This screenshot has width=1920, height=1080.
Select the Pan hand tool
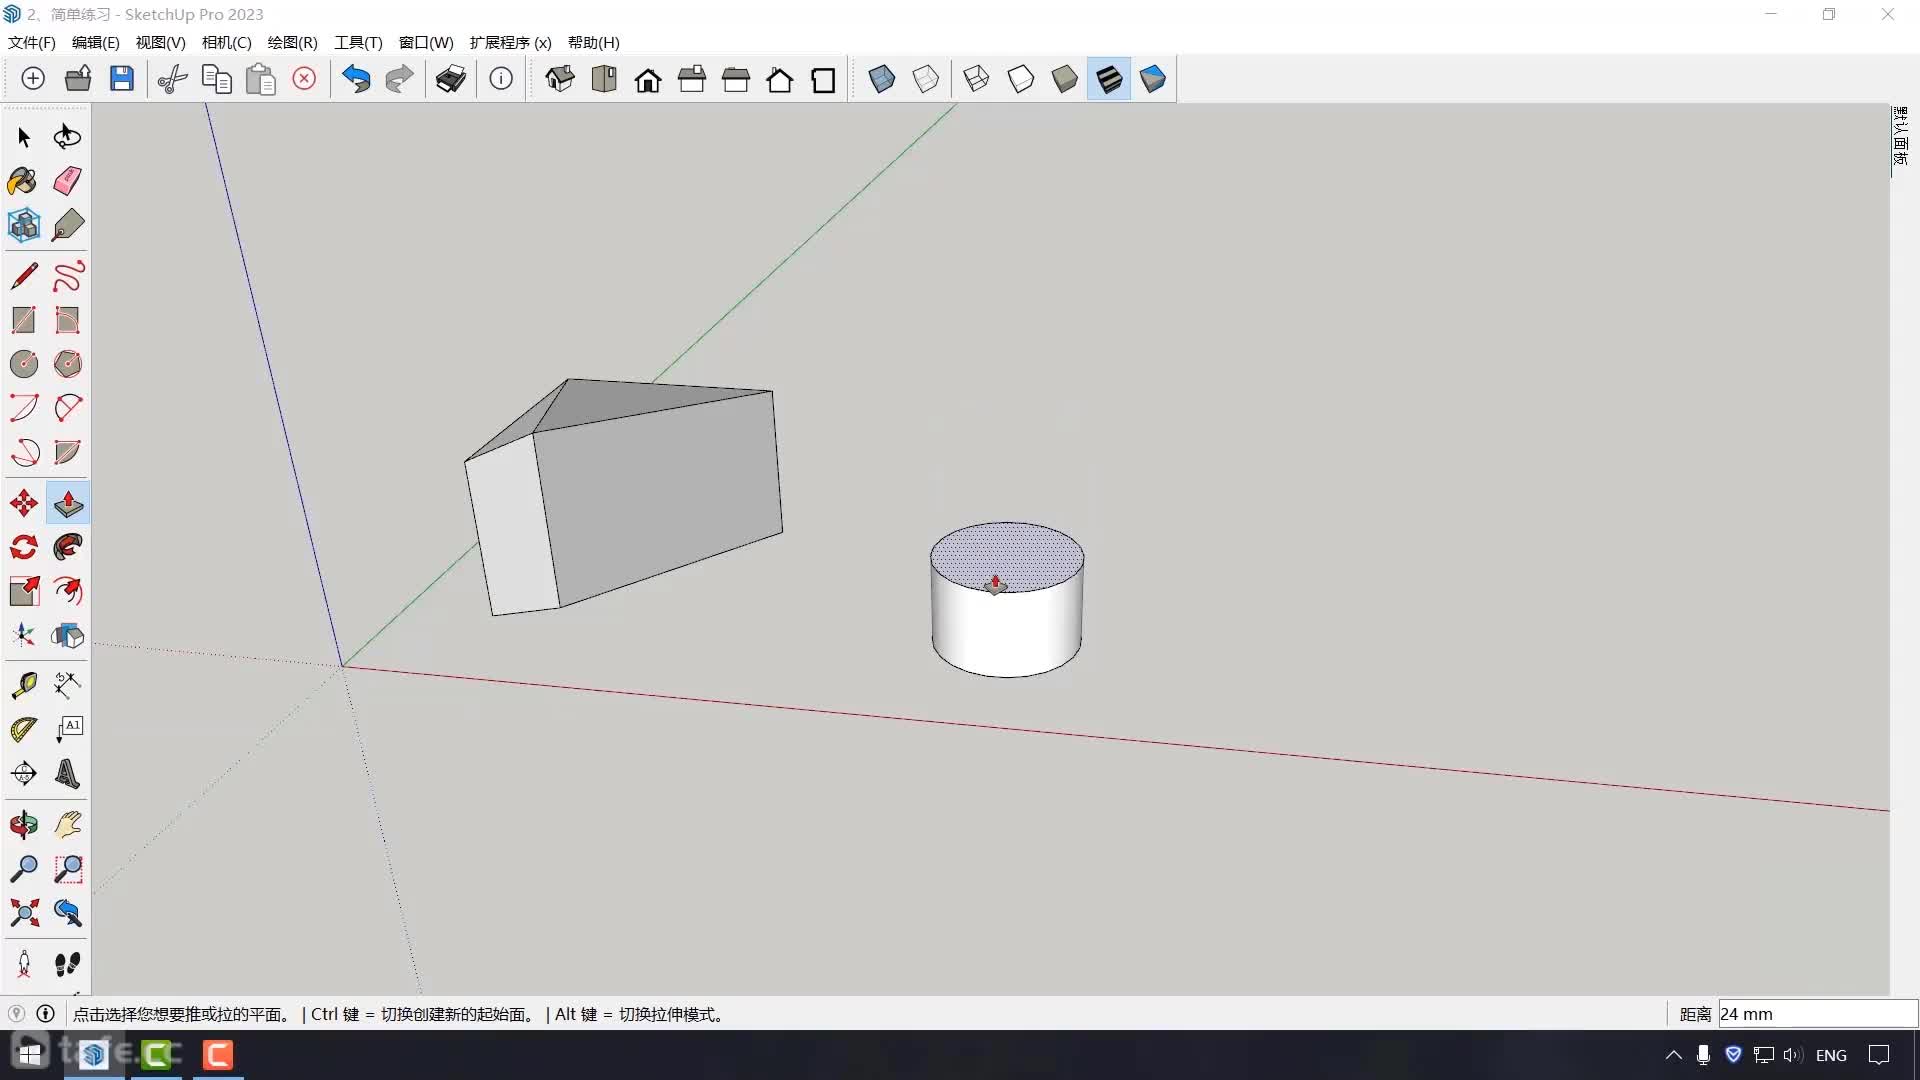(68, 825)
